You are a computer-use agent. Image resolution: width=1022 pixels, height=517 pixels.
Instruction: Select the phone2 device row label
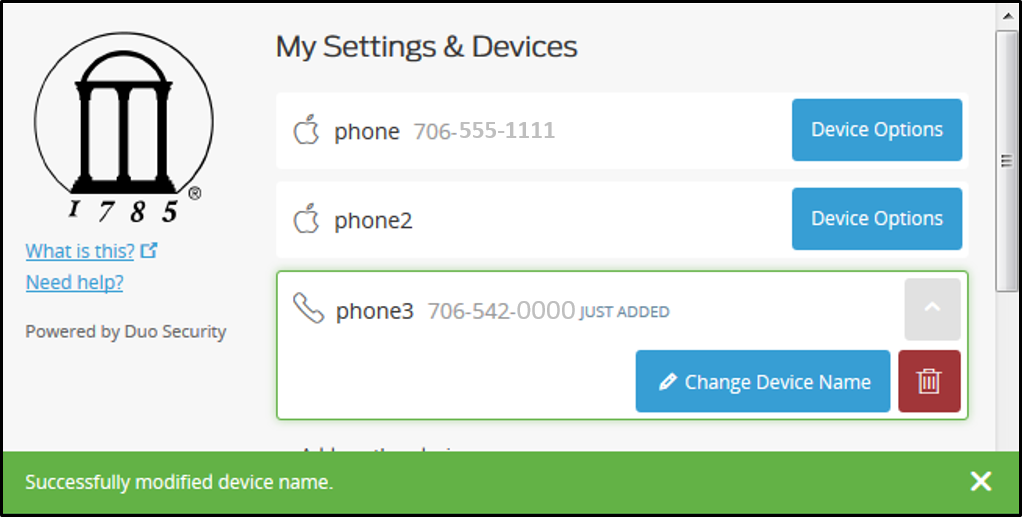click(373, 220)
